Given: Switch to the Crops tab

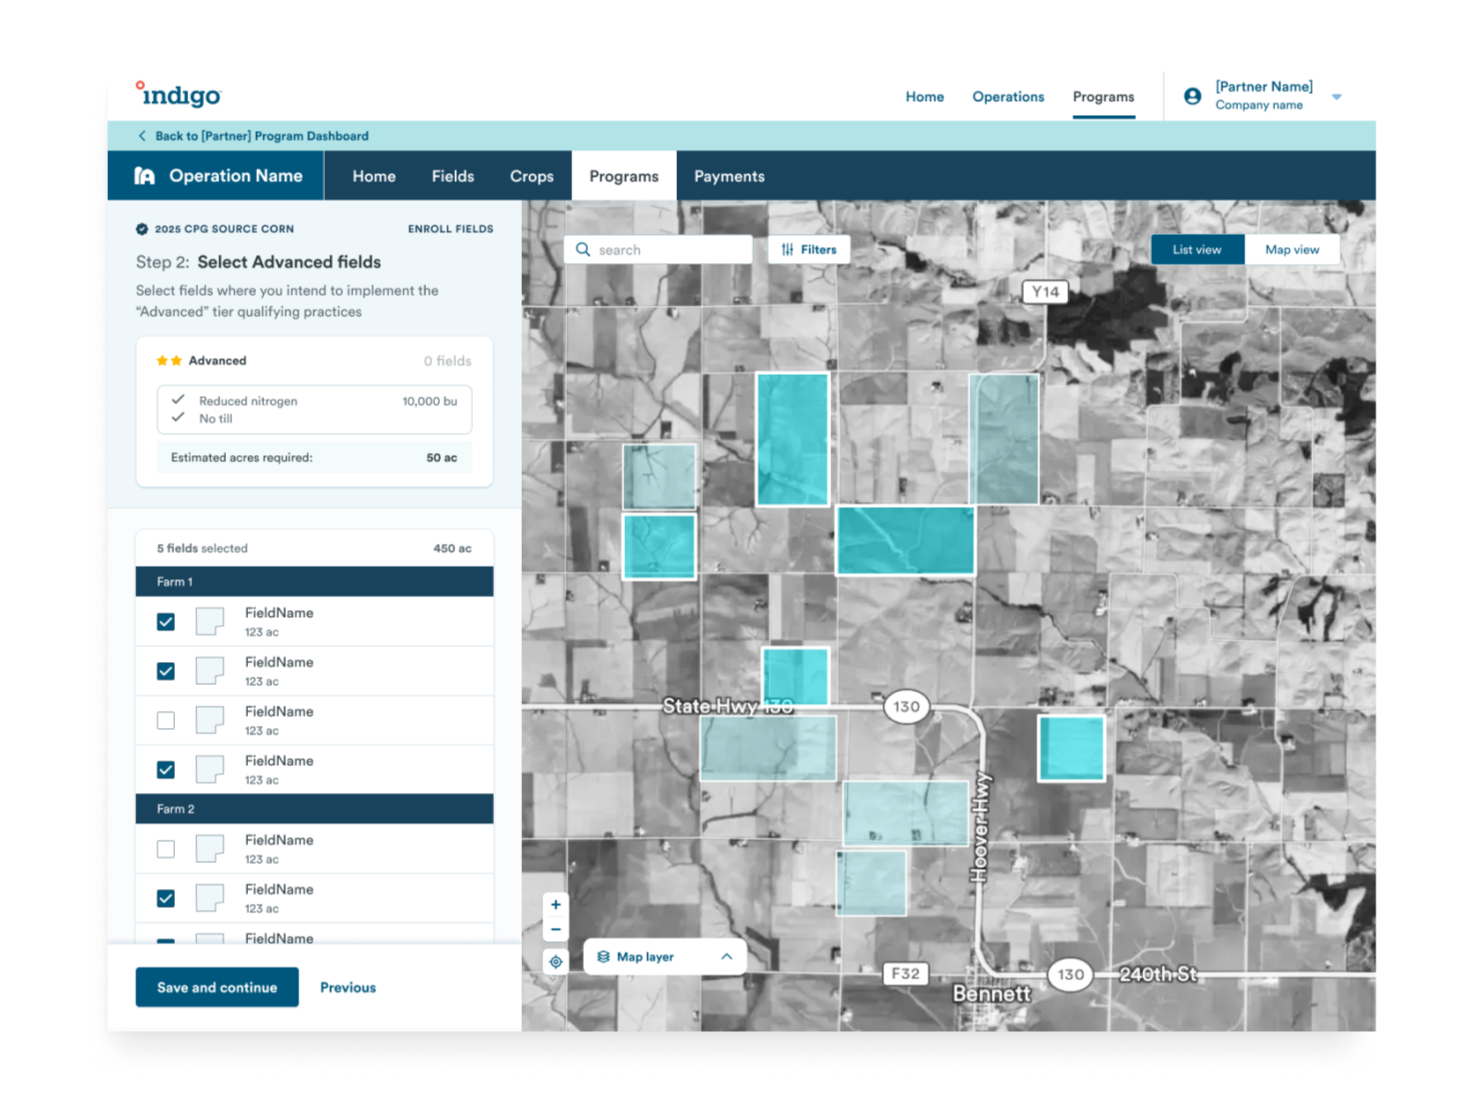Looking at the screenshot, I should click(x=531, y=176).
